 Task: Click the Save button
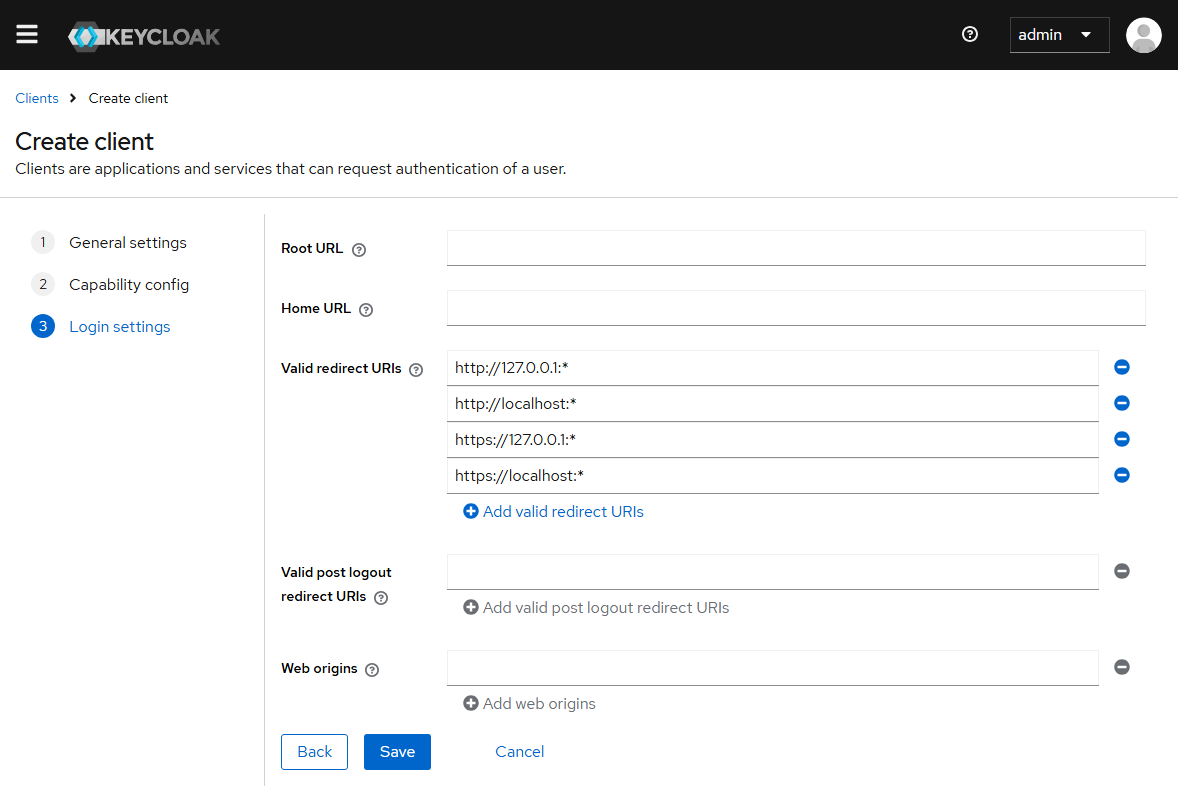(397, 752)
